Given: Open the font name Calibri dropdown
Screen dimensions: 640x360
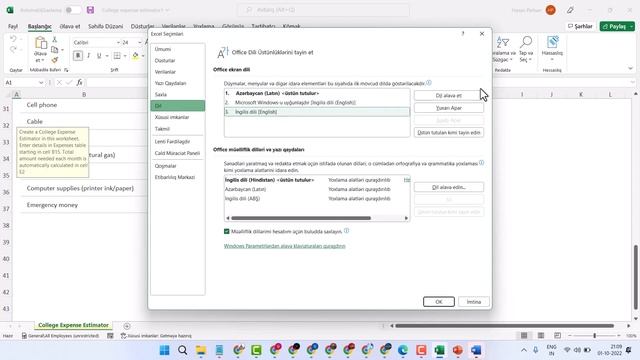Looking at the screenshot, I should (x=118, y=42).
